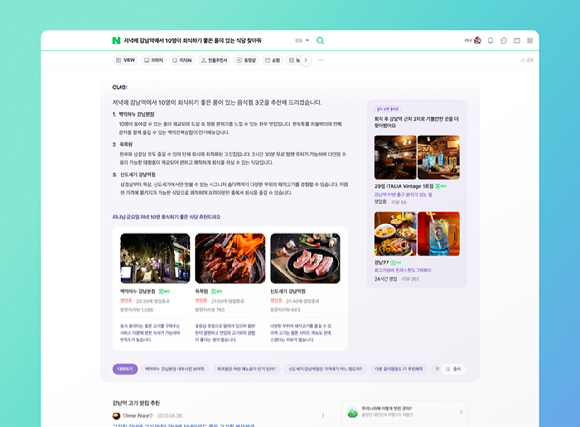Expand the green mountain card chevron
The image size is (580, 427).
point(461,412)
